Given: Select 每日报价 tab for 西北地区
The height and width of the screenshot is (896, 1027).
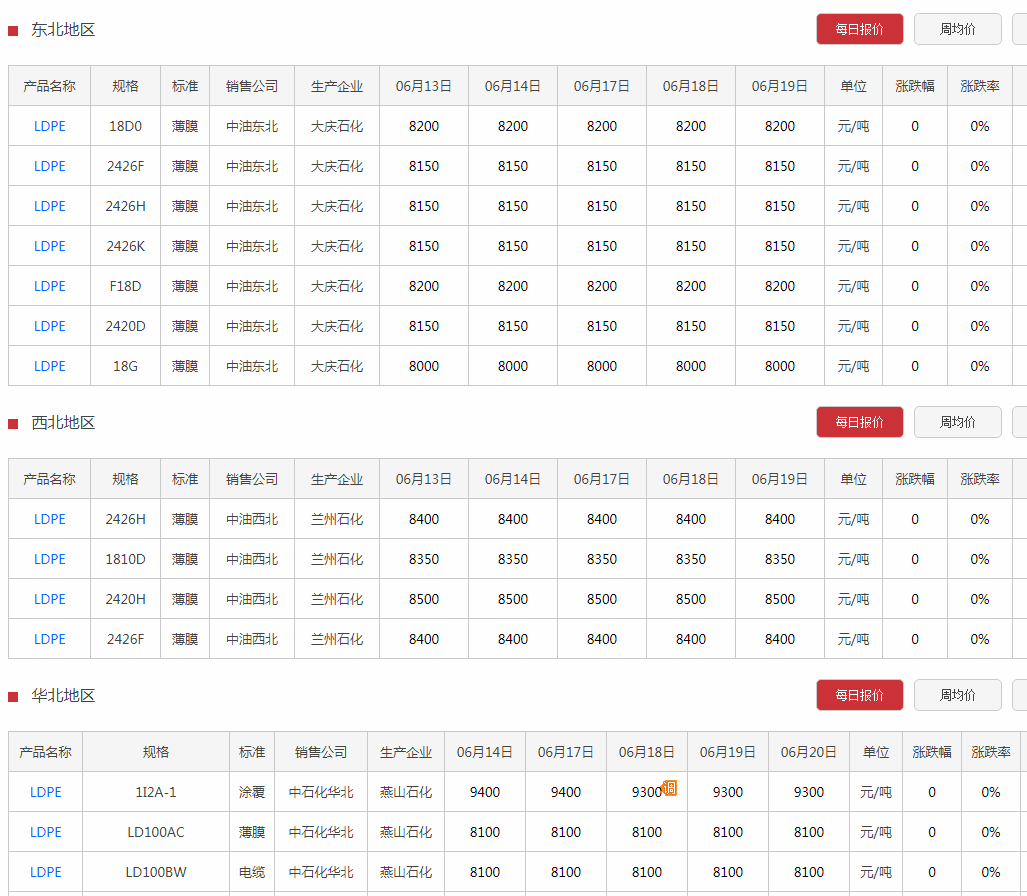Looking at the screenshot, I should tap(859, 422).
